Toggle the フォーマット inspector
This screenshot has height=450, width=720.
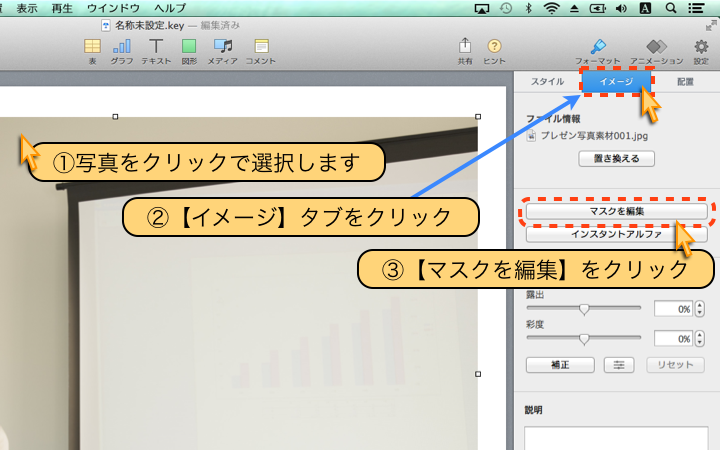tap(597, 51)
